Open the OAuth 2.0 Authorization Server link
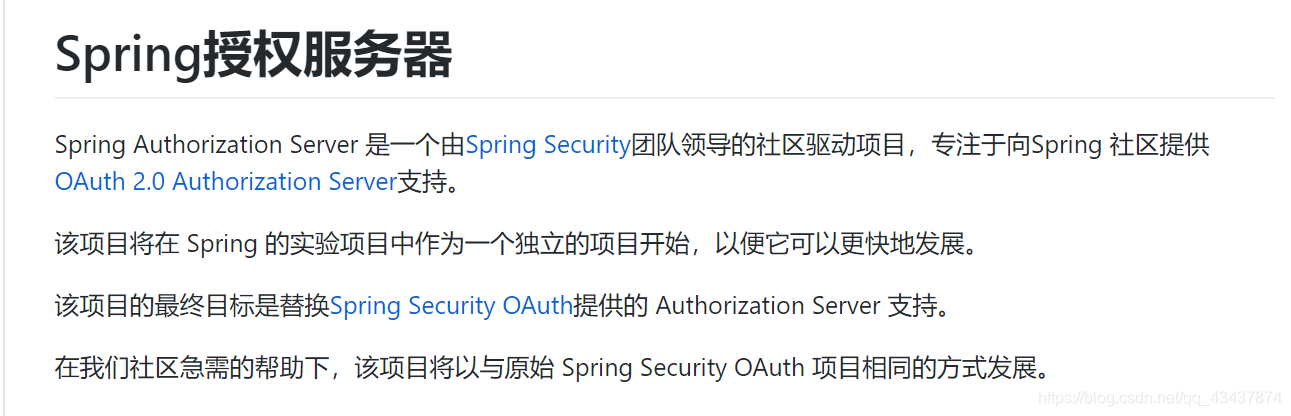The image size is (1291, 416). [226, 182]
